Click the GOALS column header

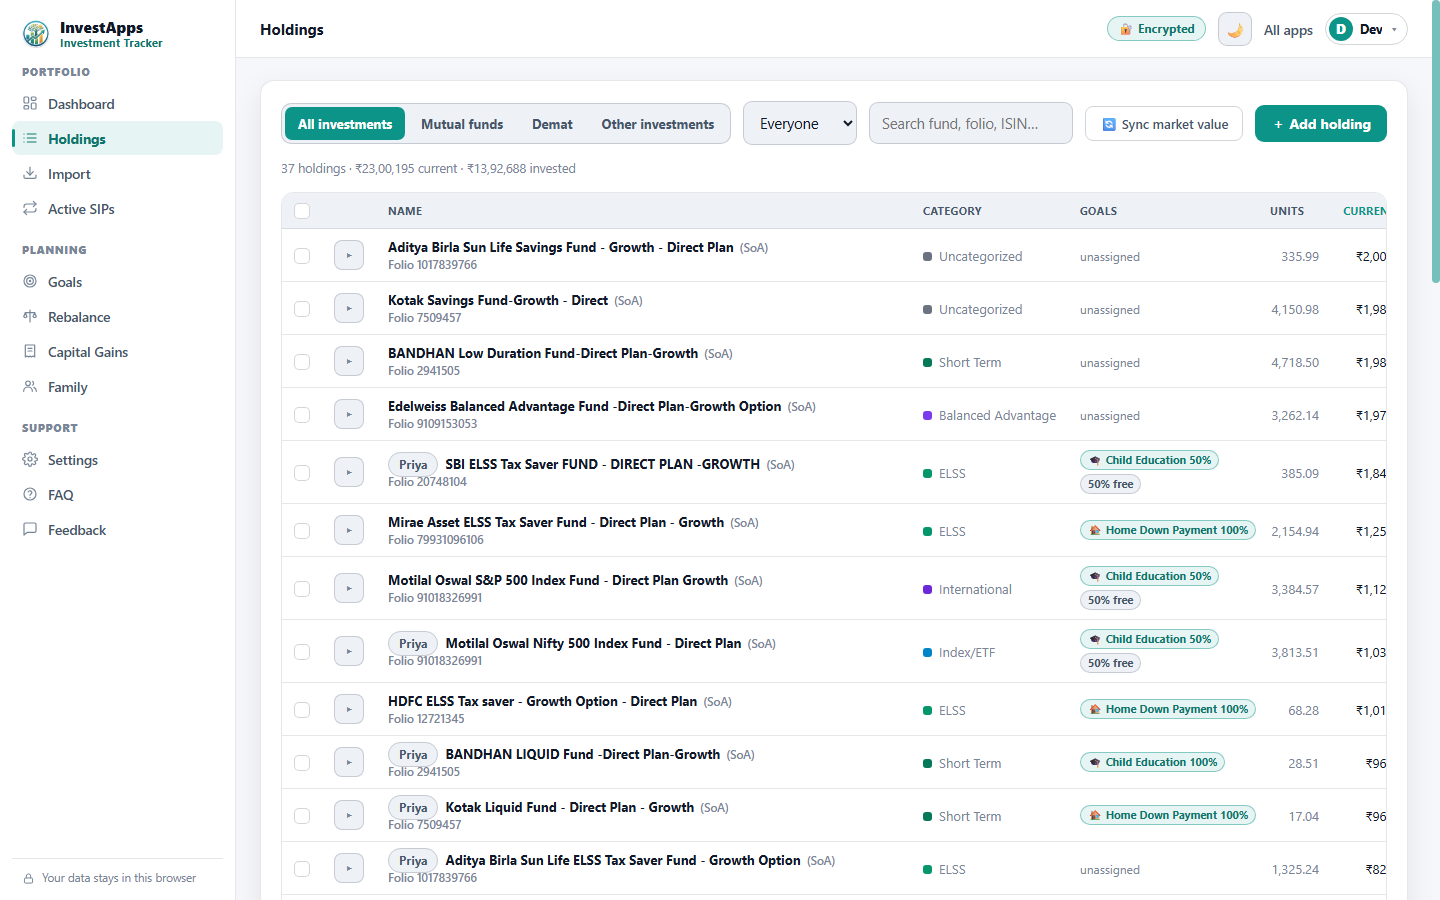click(1098, 211)
